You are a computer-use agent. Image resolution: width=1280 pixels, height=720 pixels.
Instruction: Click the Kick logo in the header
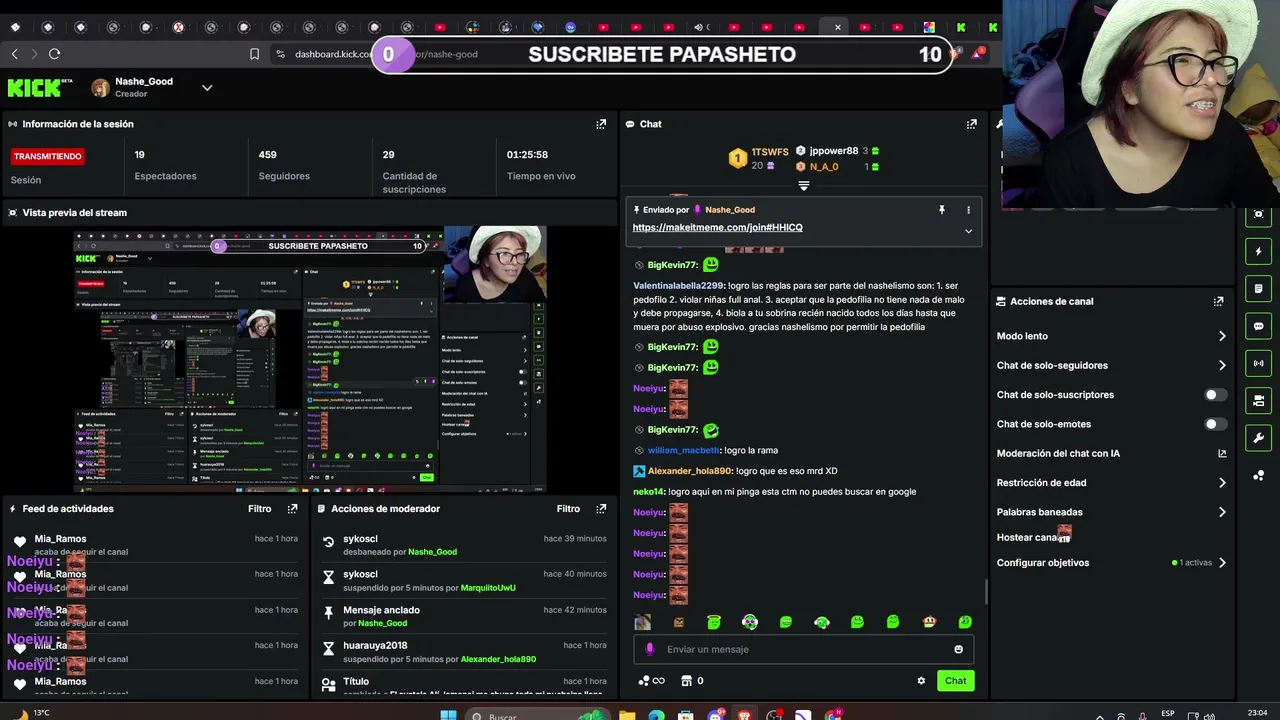pyautogui.click(x=40, y=88)
